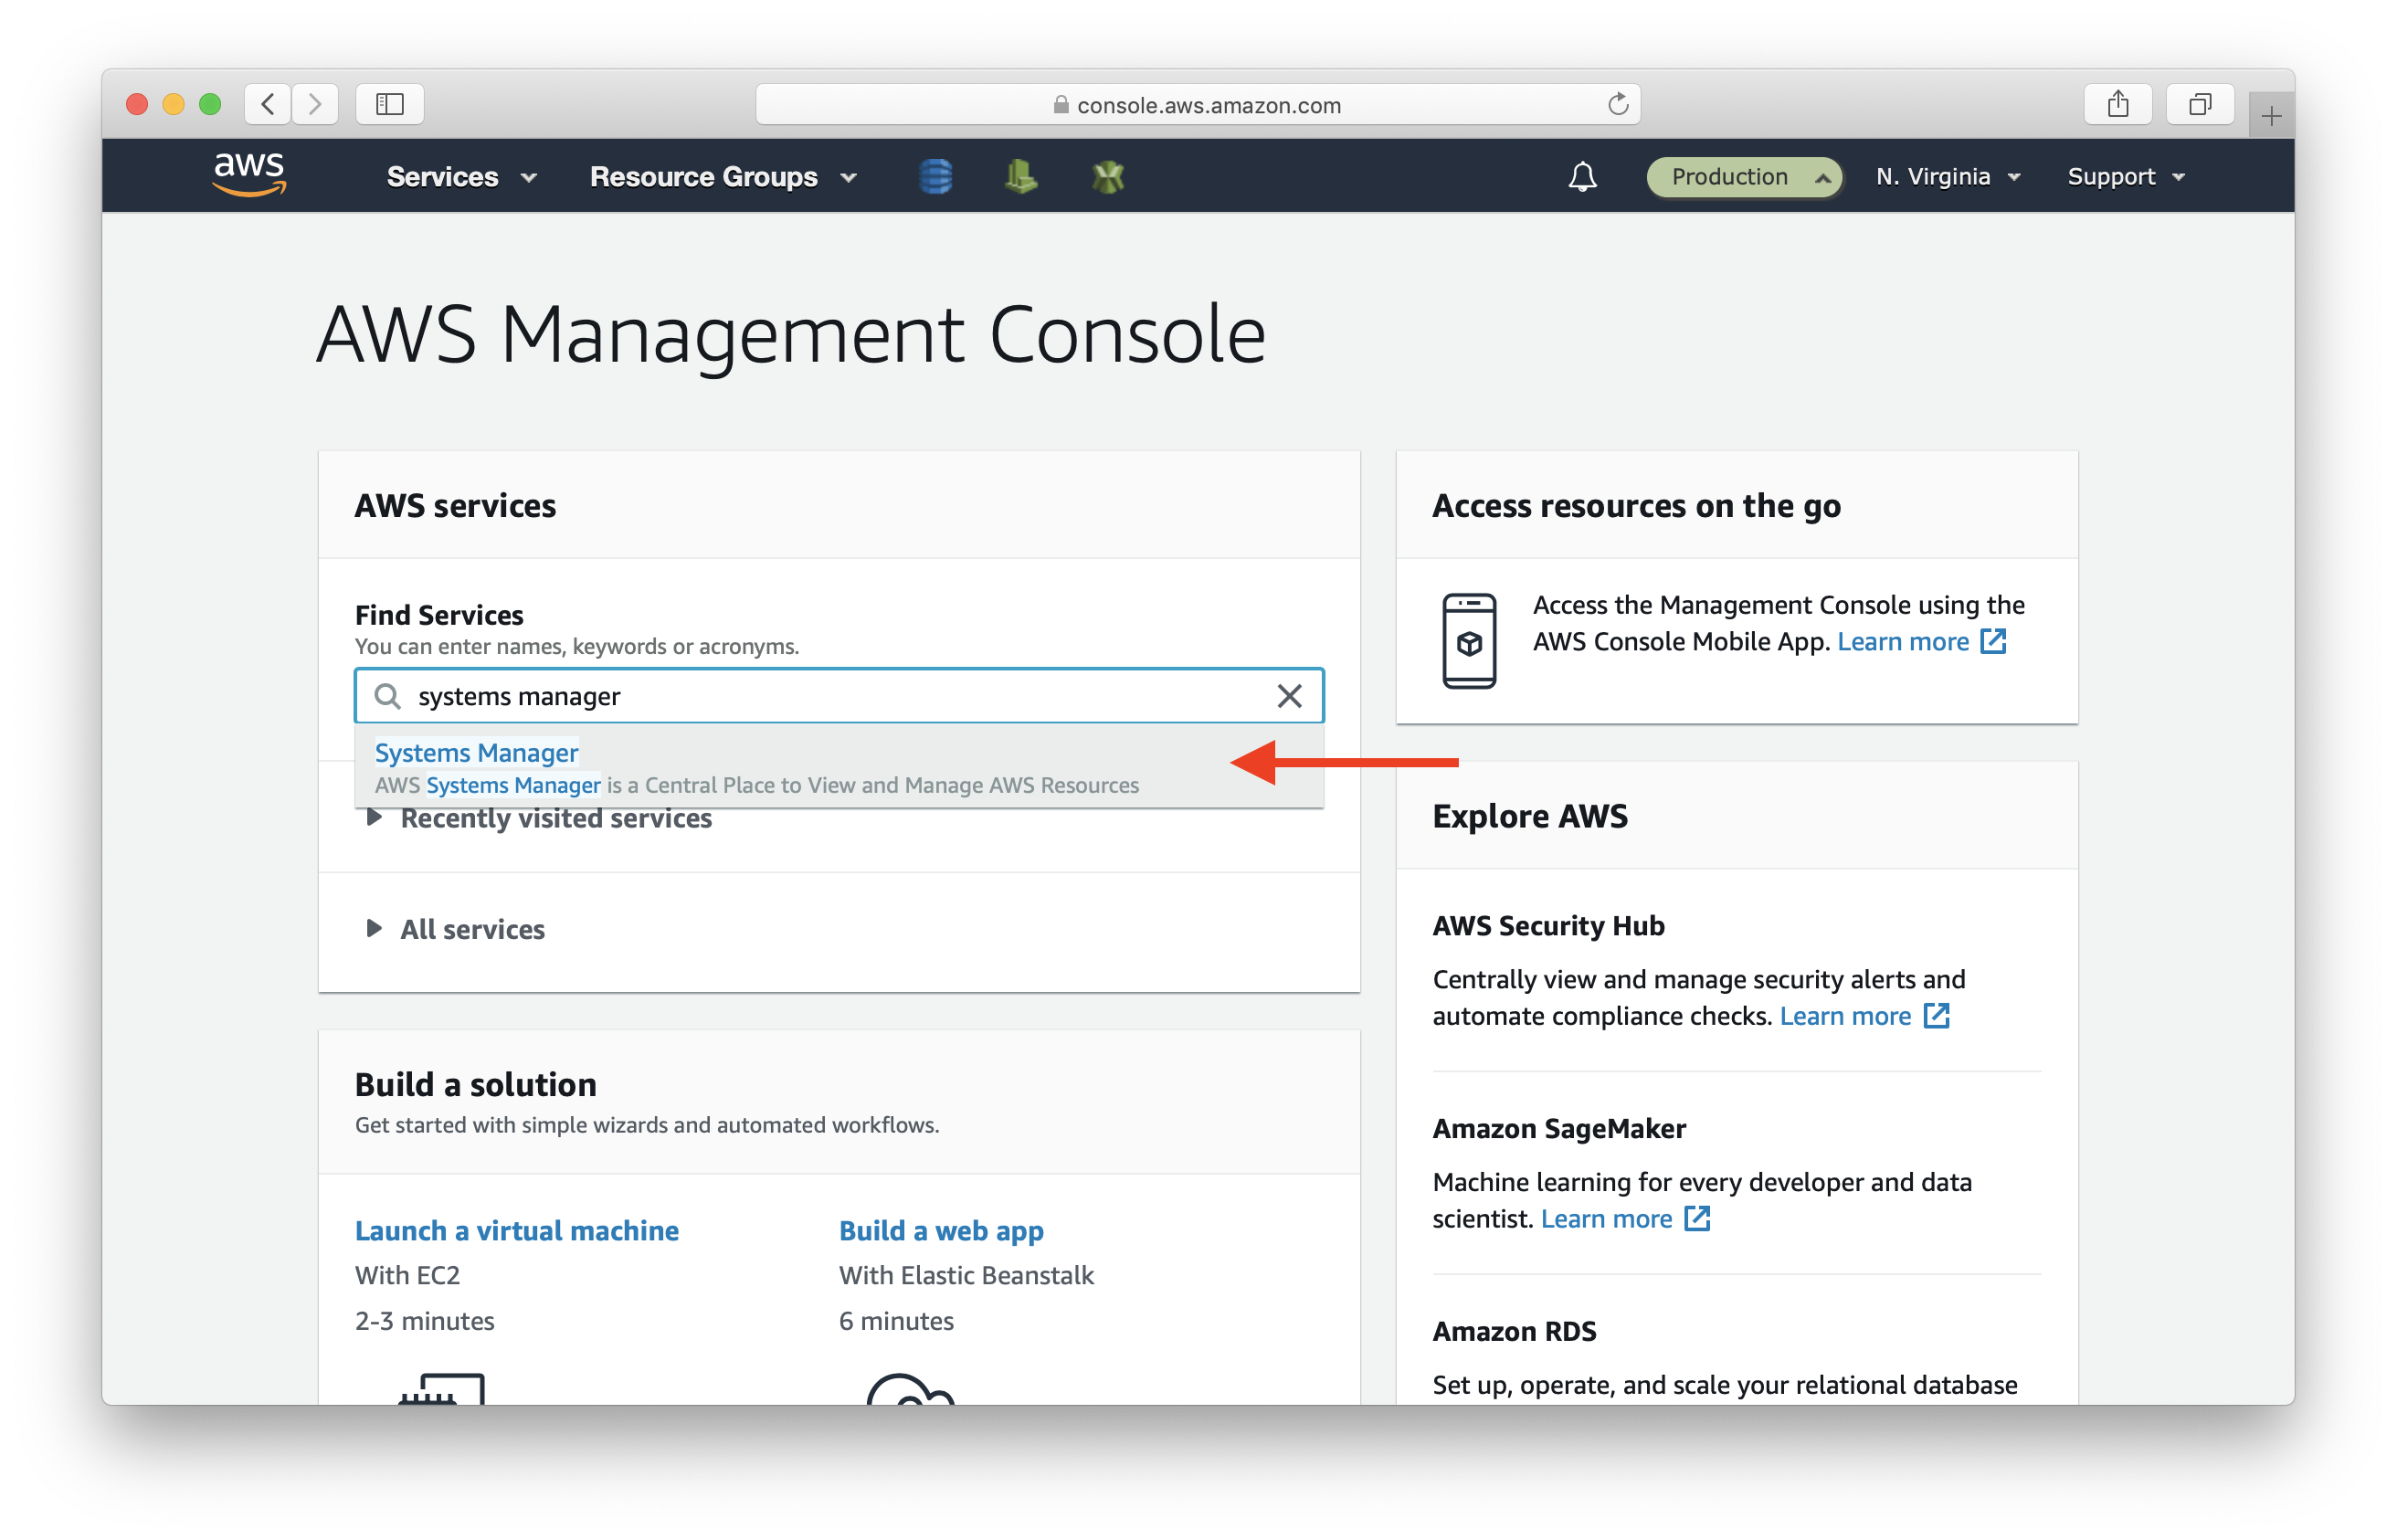Click the Safari back arrow

pyautogui.click(x=268, y=104)
